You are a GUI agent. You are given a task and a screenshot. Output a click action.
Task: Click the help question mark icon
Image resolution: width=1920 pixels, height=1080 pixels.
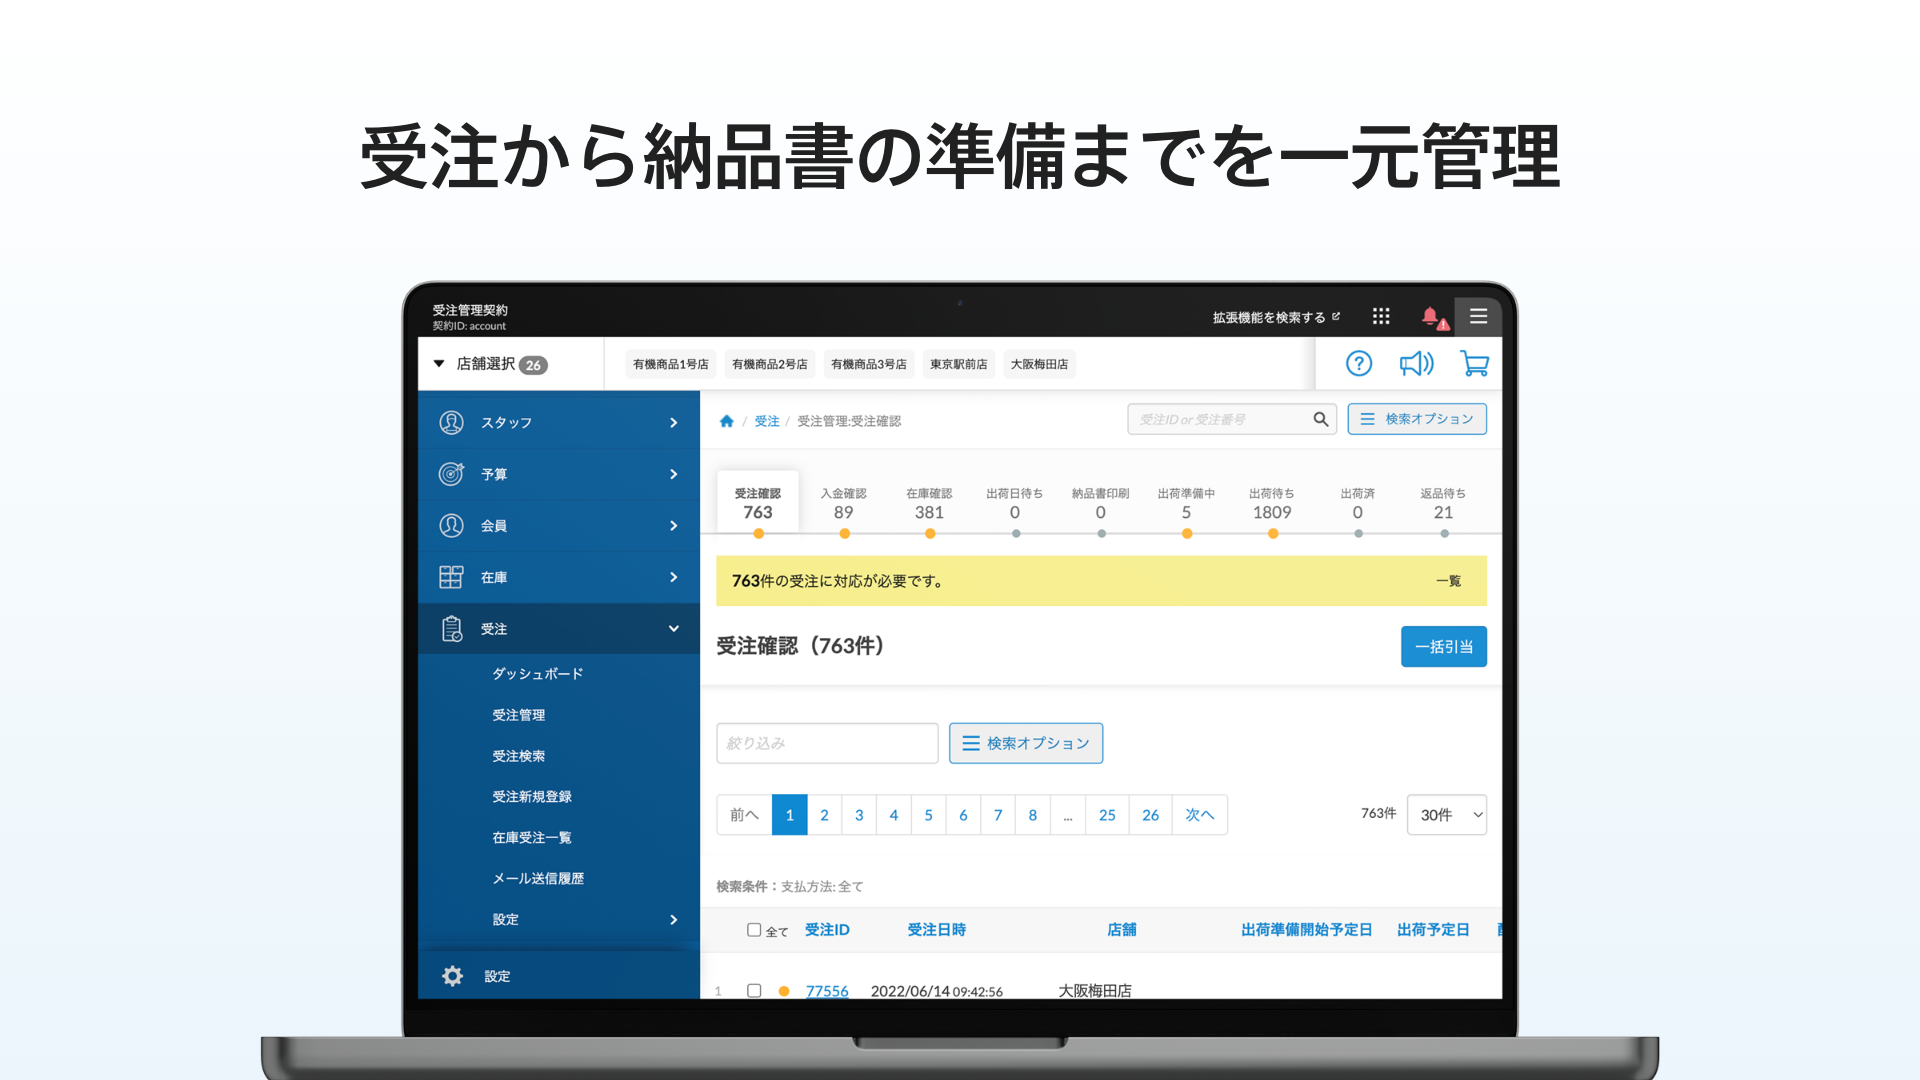[x=1358, y=364]
